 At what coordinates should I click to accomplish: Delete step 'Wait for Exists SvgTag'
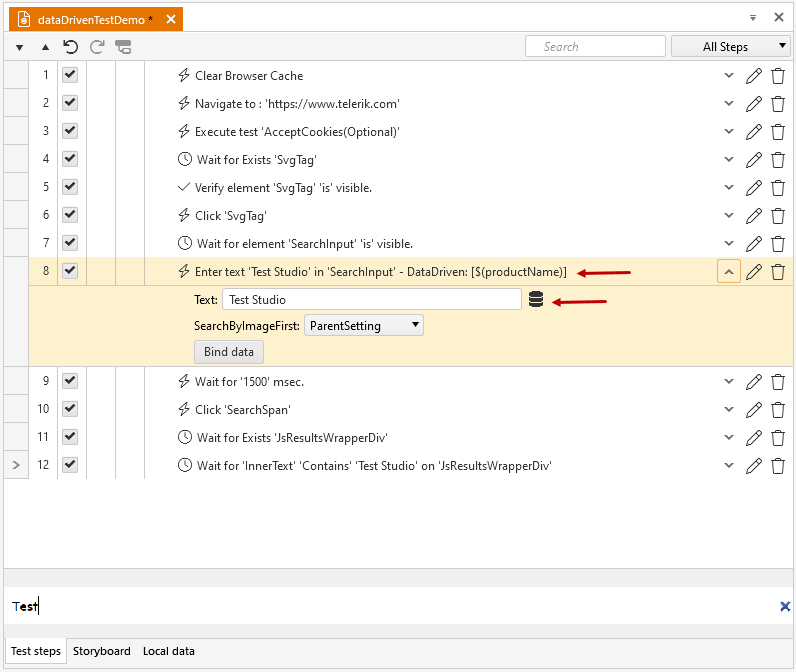click(x=778, y=160)
